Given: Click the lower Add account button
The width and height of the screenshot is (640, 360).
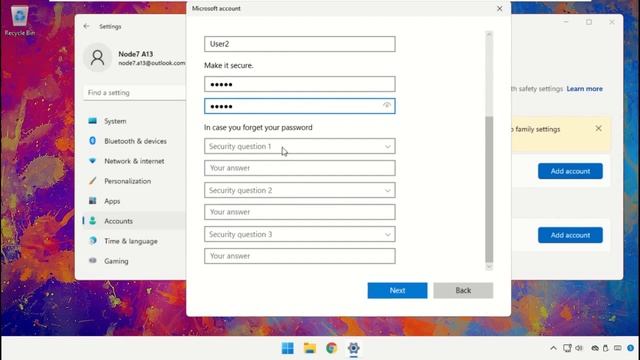Looking at the screenshot, I should click(570, 236).
